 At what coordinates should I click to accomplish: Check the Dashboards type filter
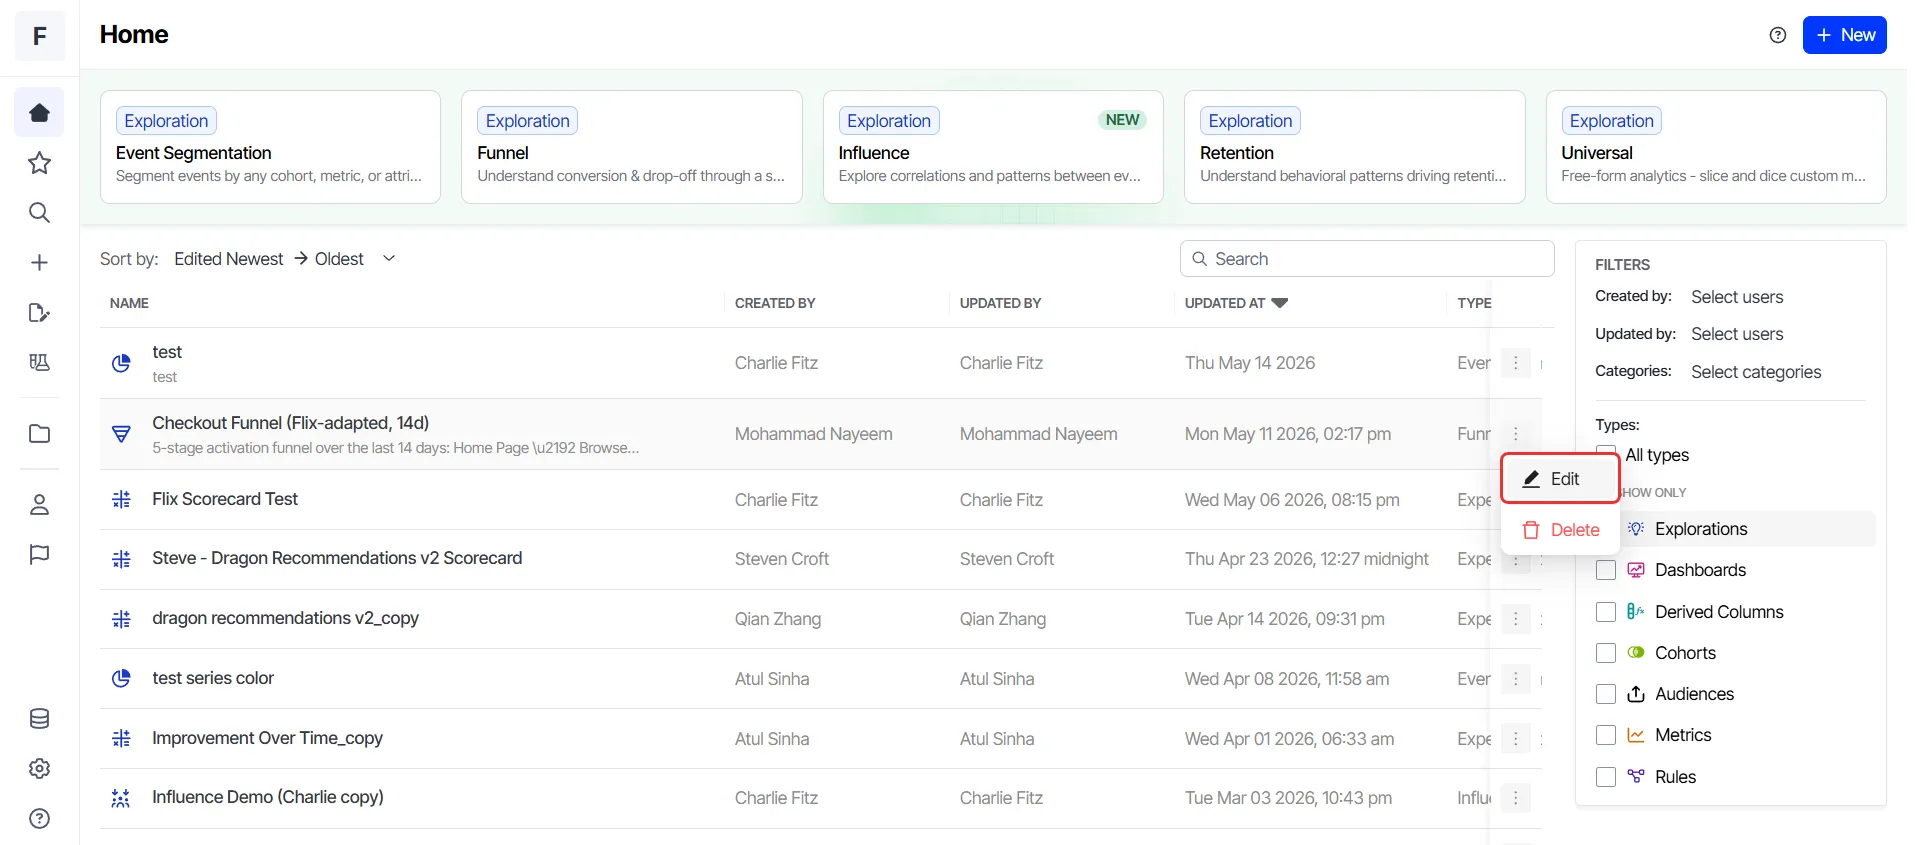click(x=1606, y=570)
